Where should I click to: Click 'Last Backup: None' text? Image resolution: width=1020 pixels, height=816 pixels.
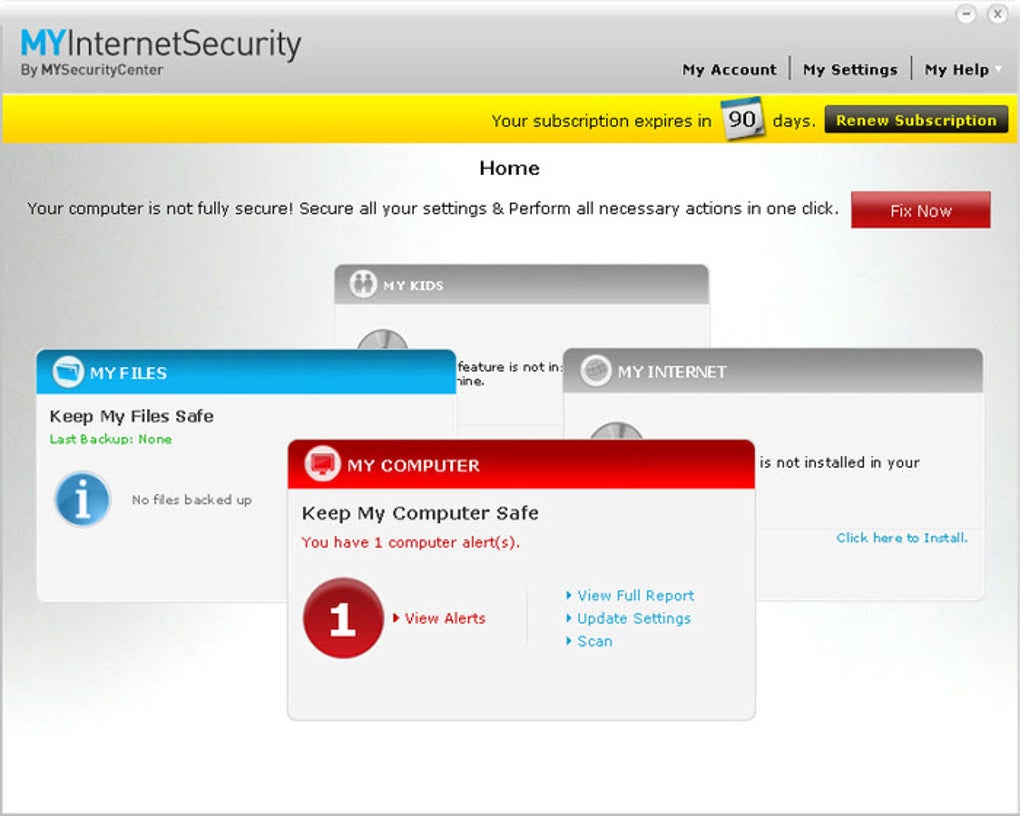pos(111,439)
